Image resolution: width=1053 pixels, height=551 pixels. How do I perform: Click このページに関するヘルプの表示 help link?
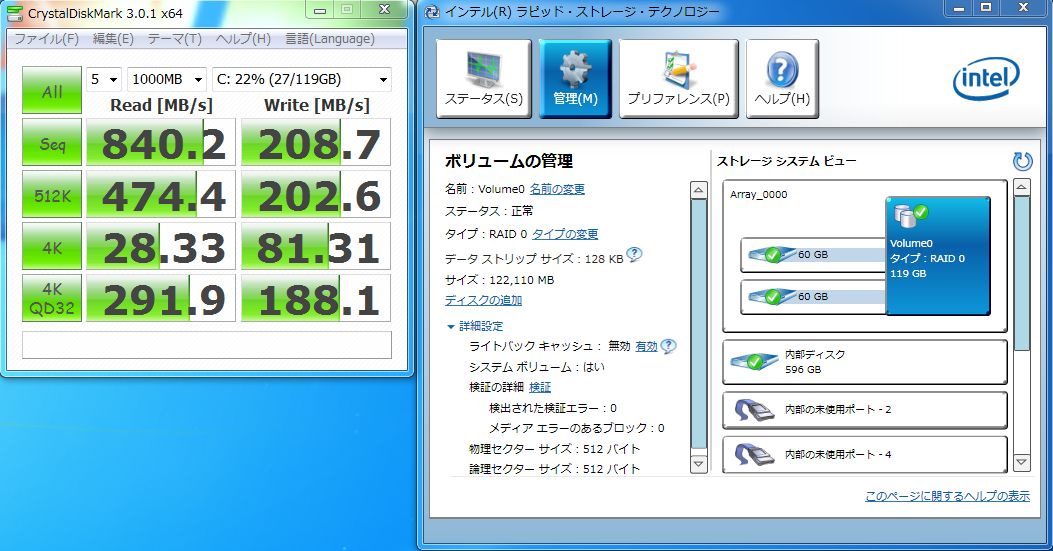point(947,496)
